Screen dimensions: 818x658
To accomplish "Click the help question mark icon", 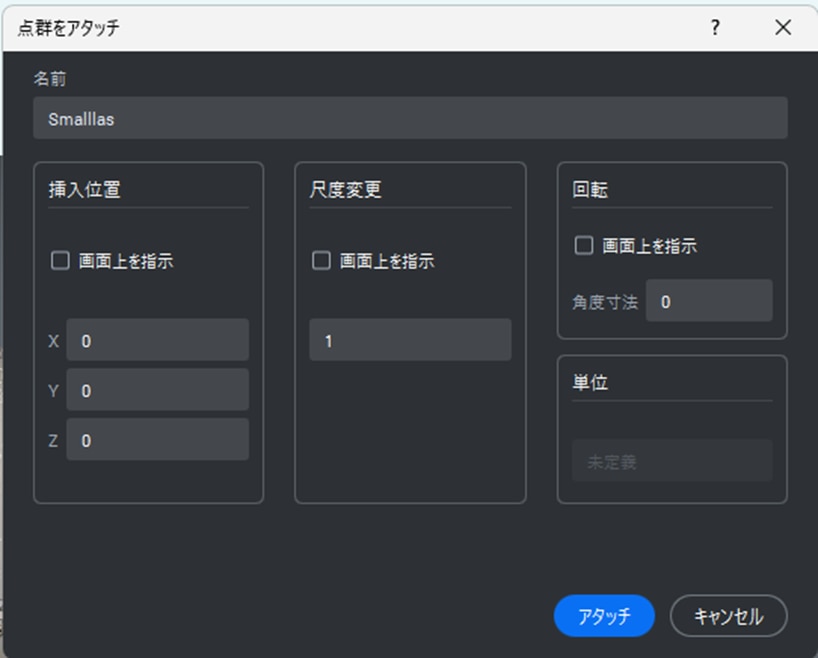I will [715, 28].
